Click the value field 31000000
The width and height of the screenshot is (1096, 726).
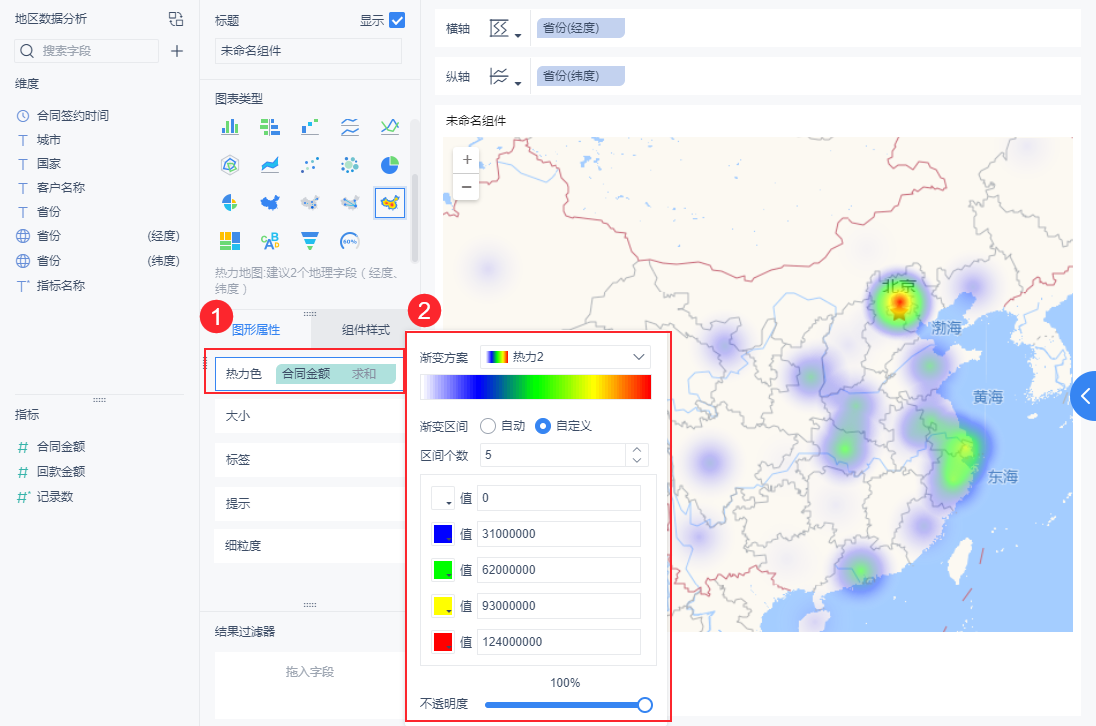click(558, 534)
